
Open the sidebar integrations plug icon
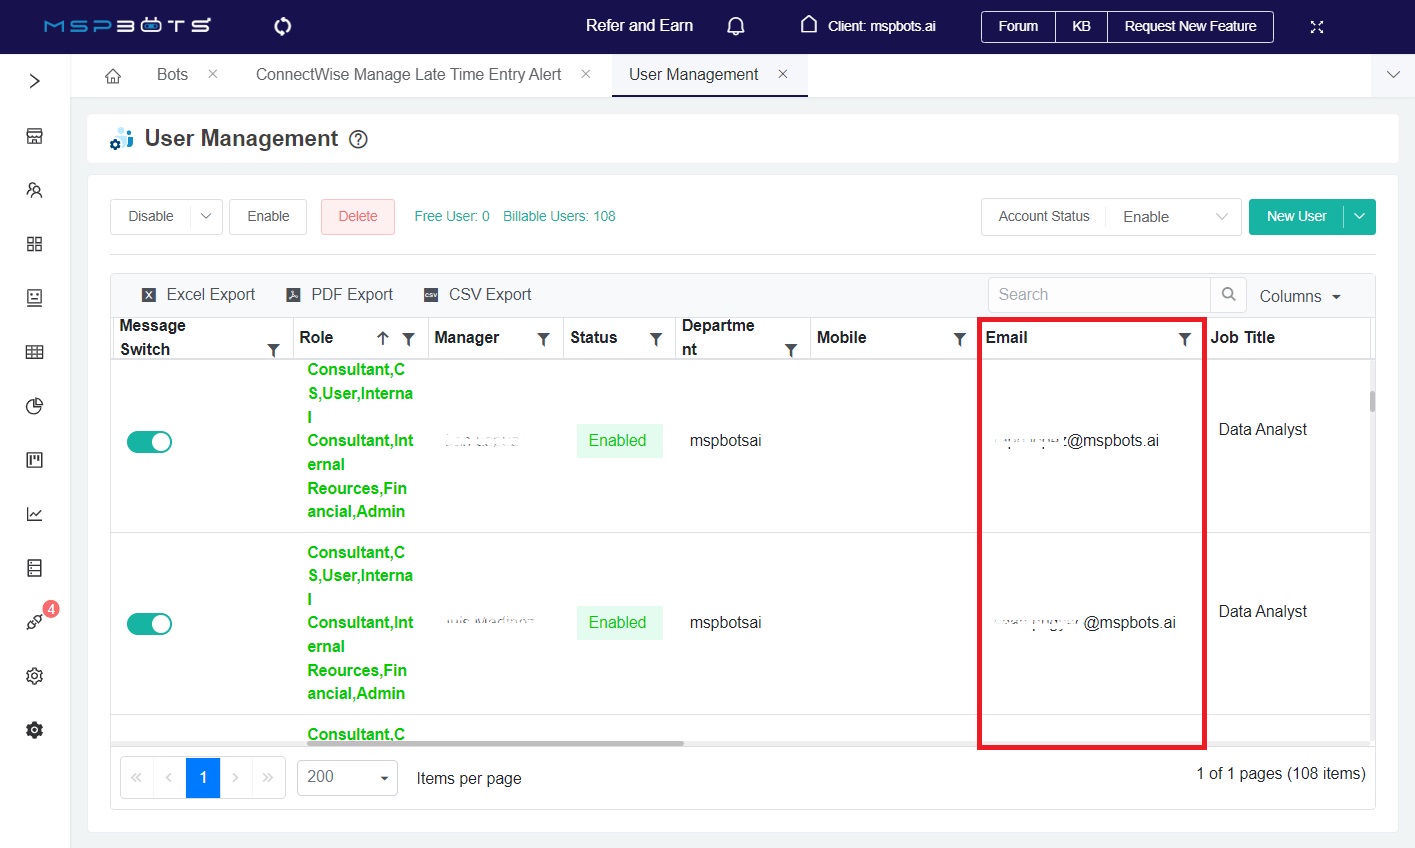[x=35, y=622]
